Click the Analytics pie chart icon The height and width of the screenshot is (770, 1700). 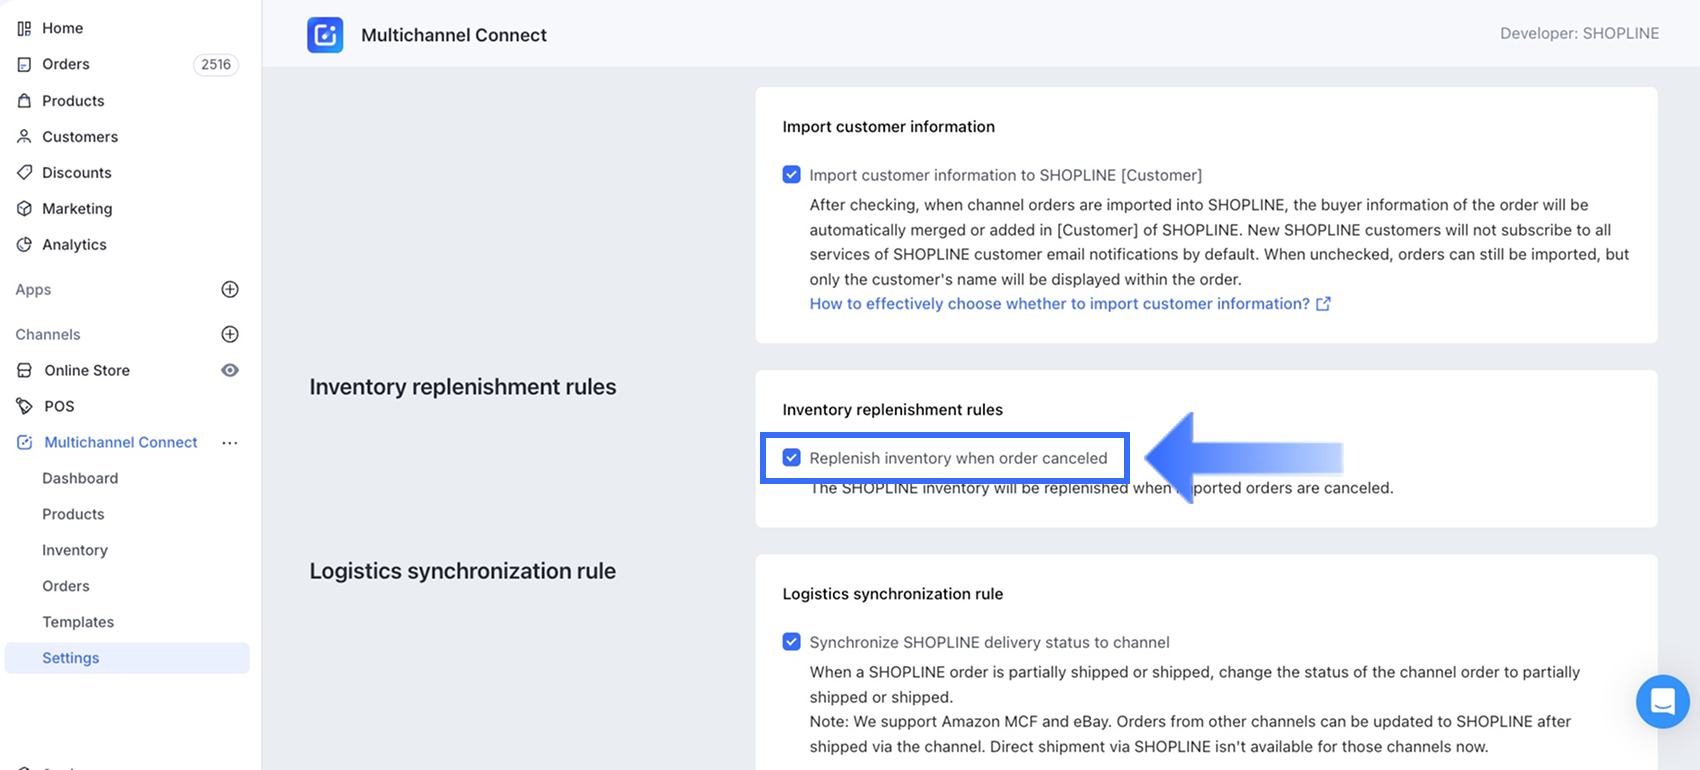(x=24, y=244)
